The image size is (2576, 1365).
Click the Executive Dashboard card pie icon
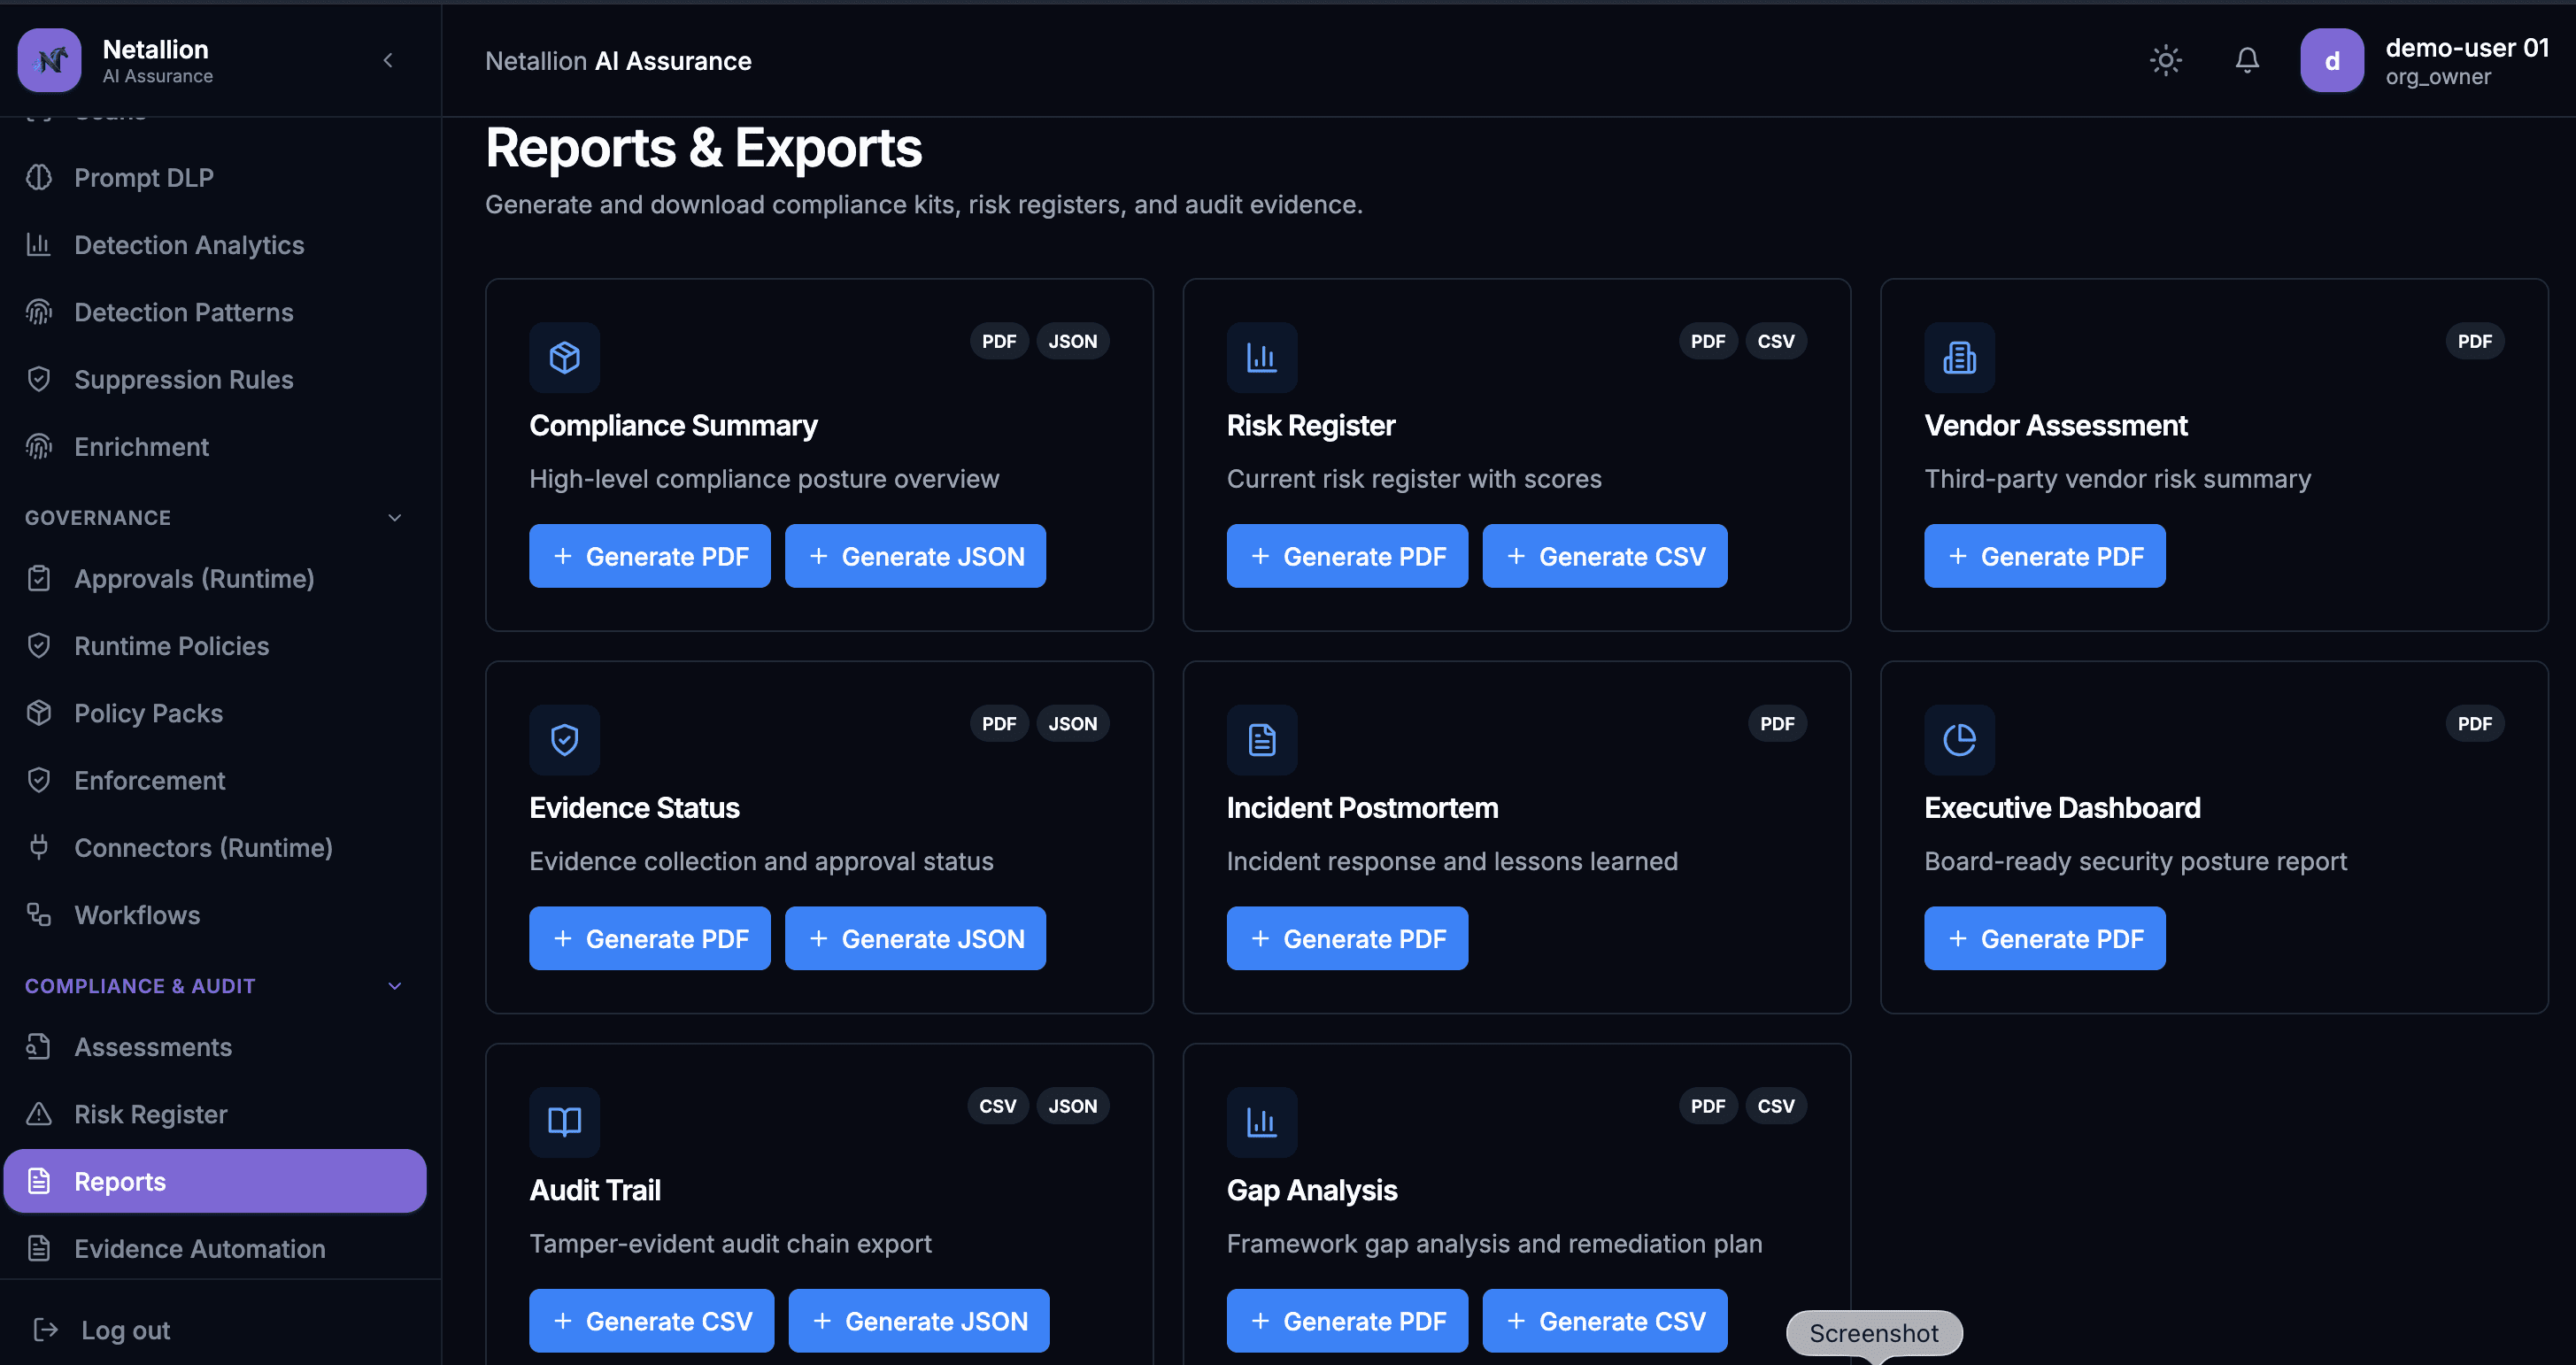tap(1959, 740)
